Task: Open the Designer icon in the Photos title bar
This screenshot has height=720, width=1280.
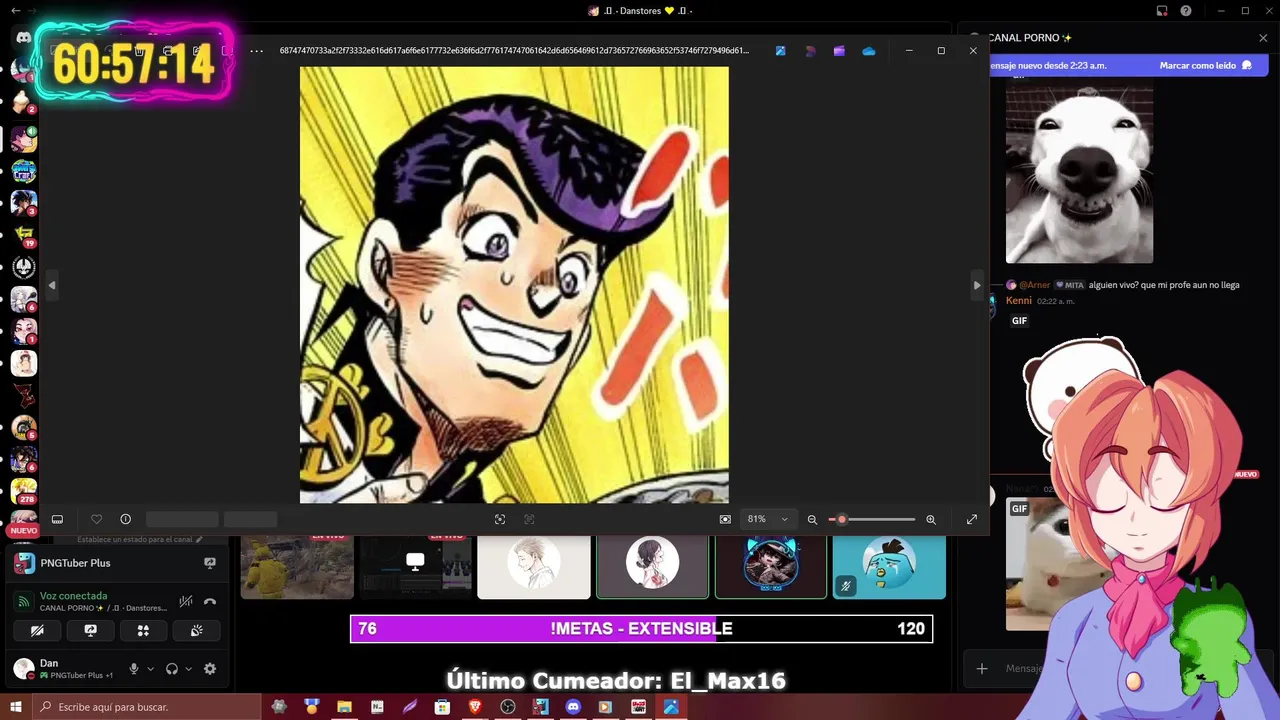Action: 810,51
